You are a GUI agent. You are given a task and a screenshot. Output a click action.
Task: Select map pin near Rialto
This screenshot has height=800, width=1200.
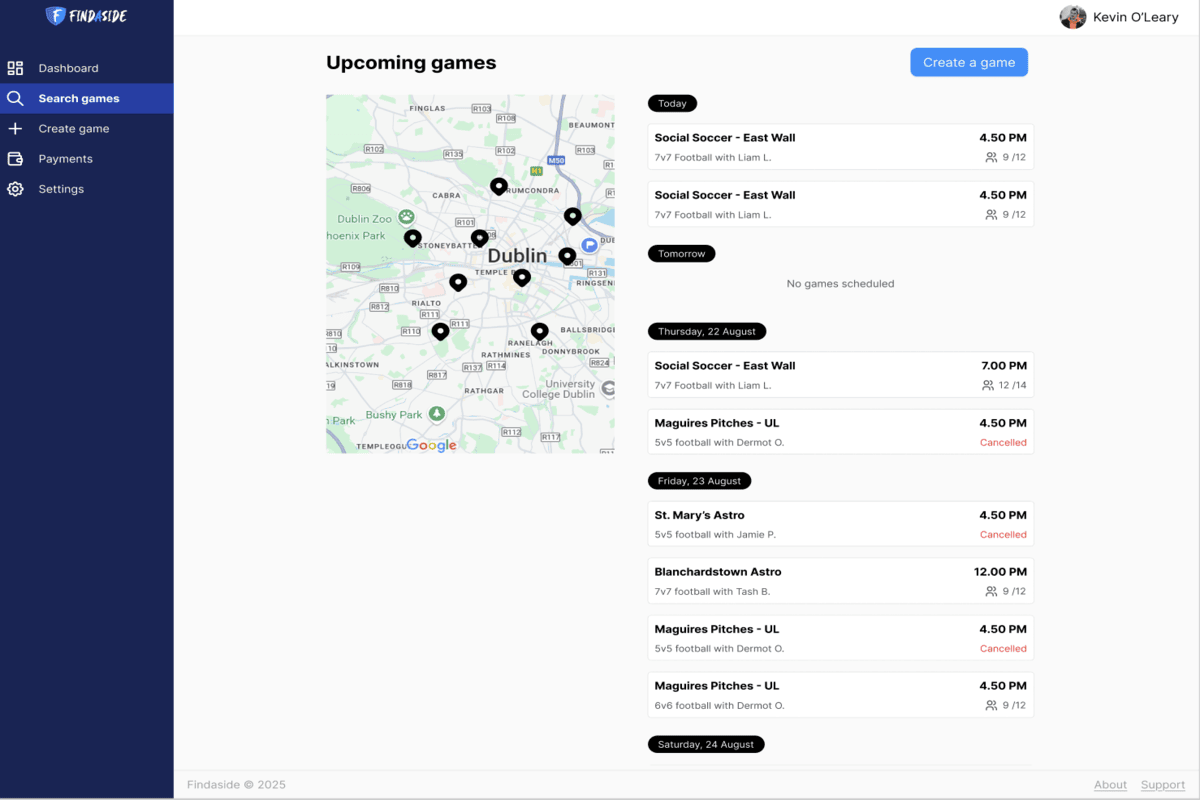pyautogui.click(x=457, y=283)
